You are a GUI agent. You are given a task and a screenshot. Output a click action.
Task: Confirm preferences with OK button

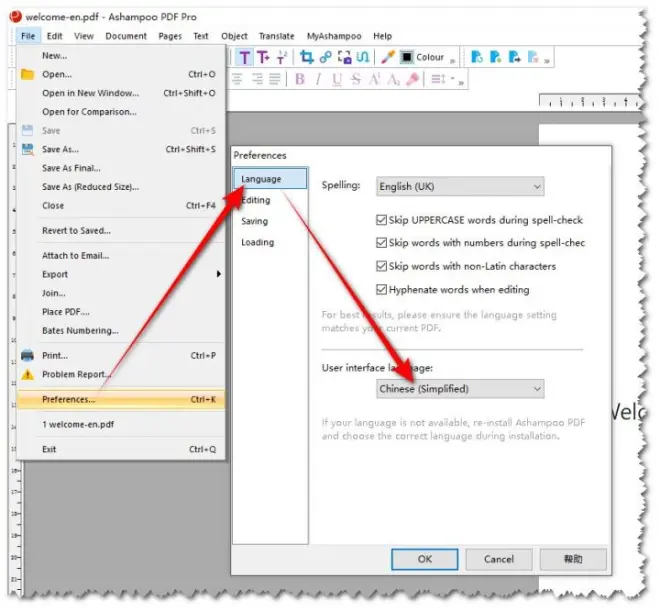(x=425, y=559)
